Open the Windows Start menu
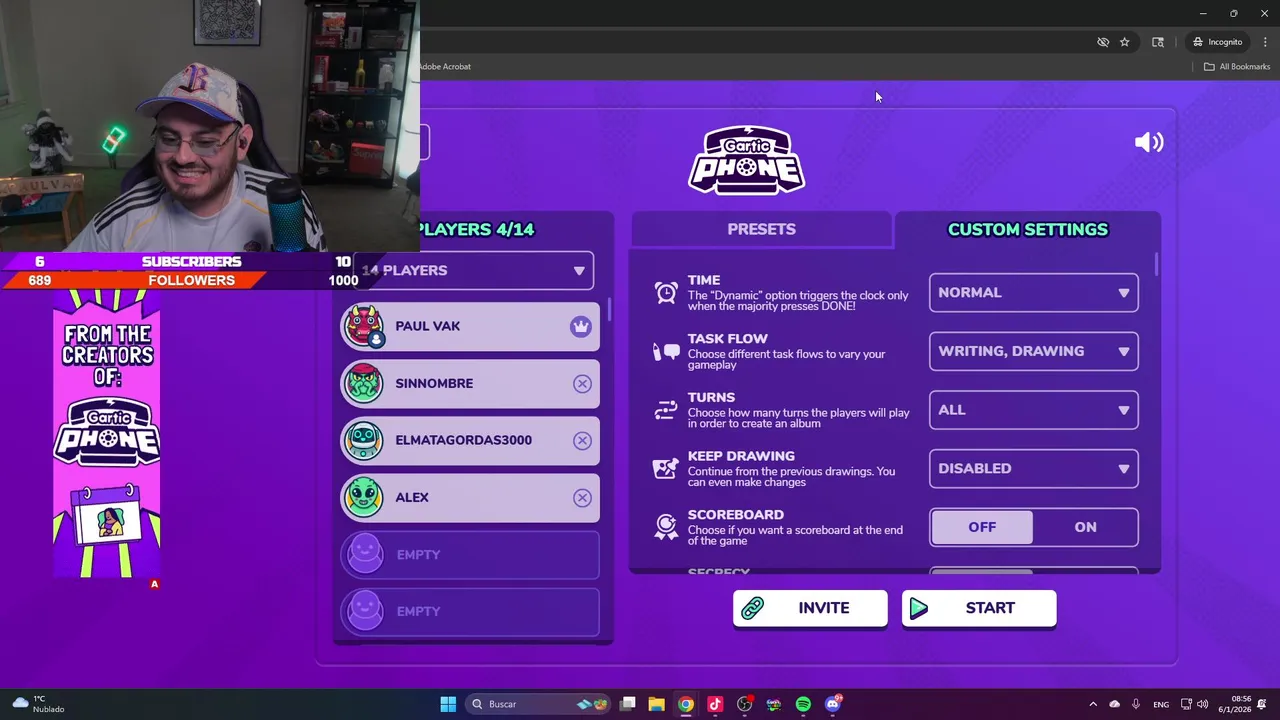 (x=448, y=704)
